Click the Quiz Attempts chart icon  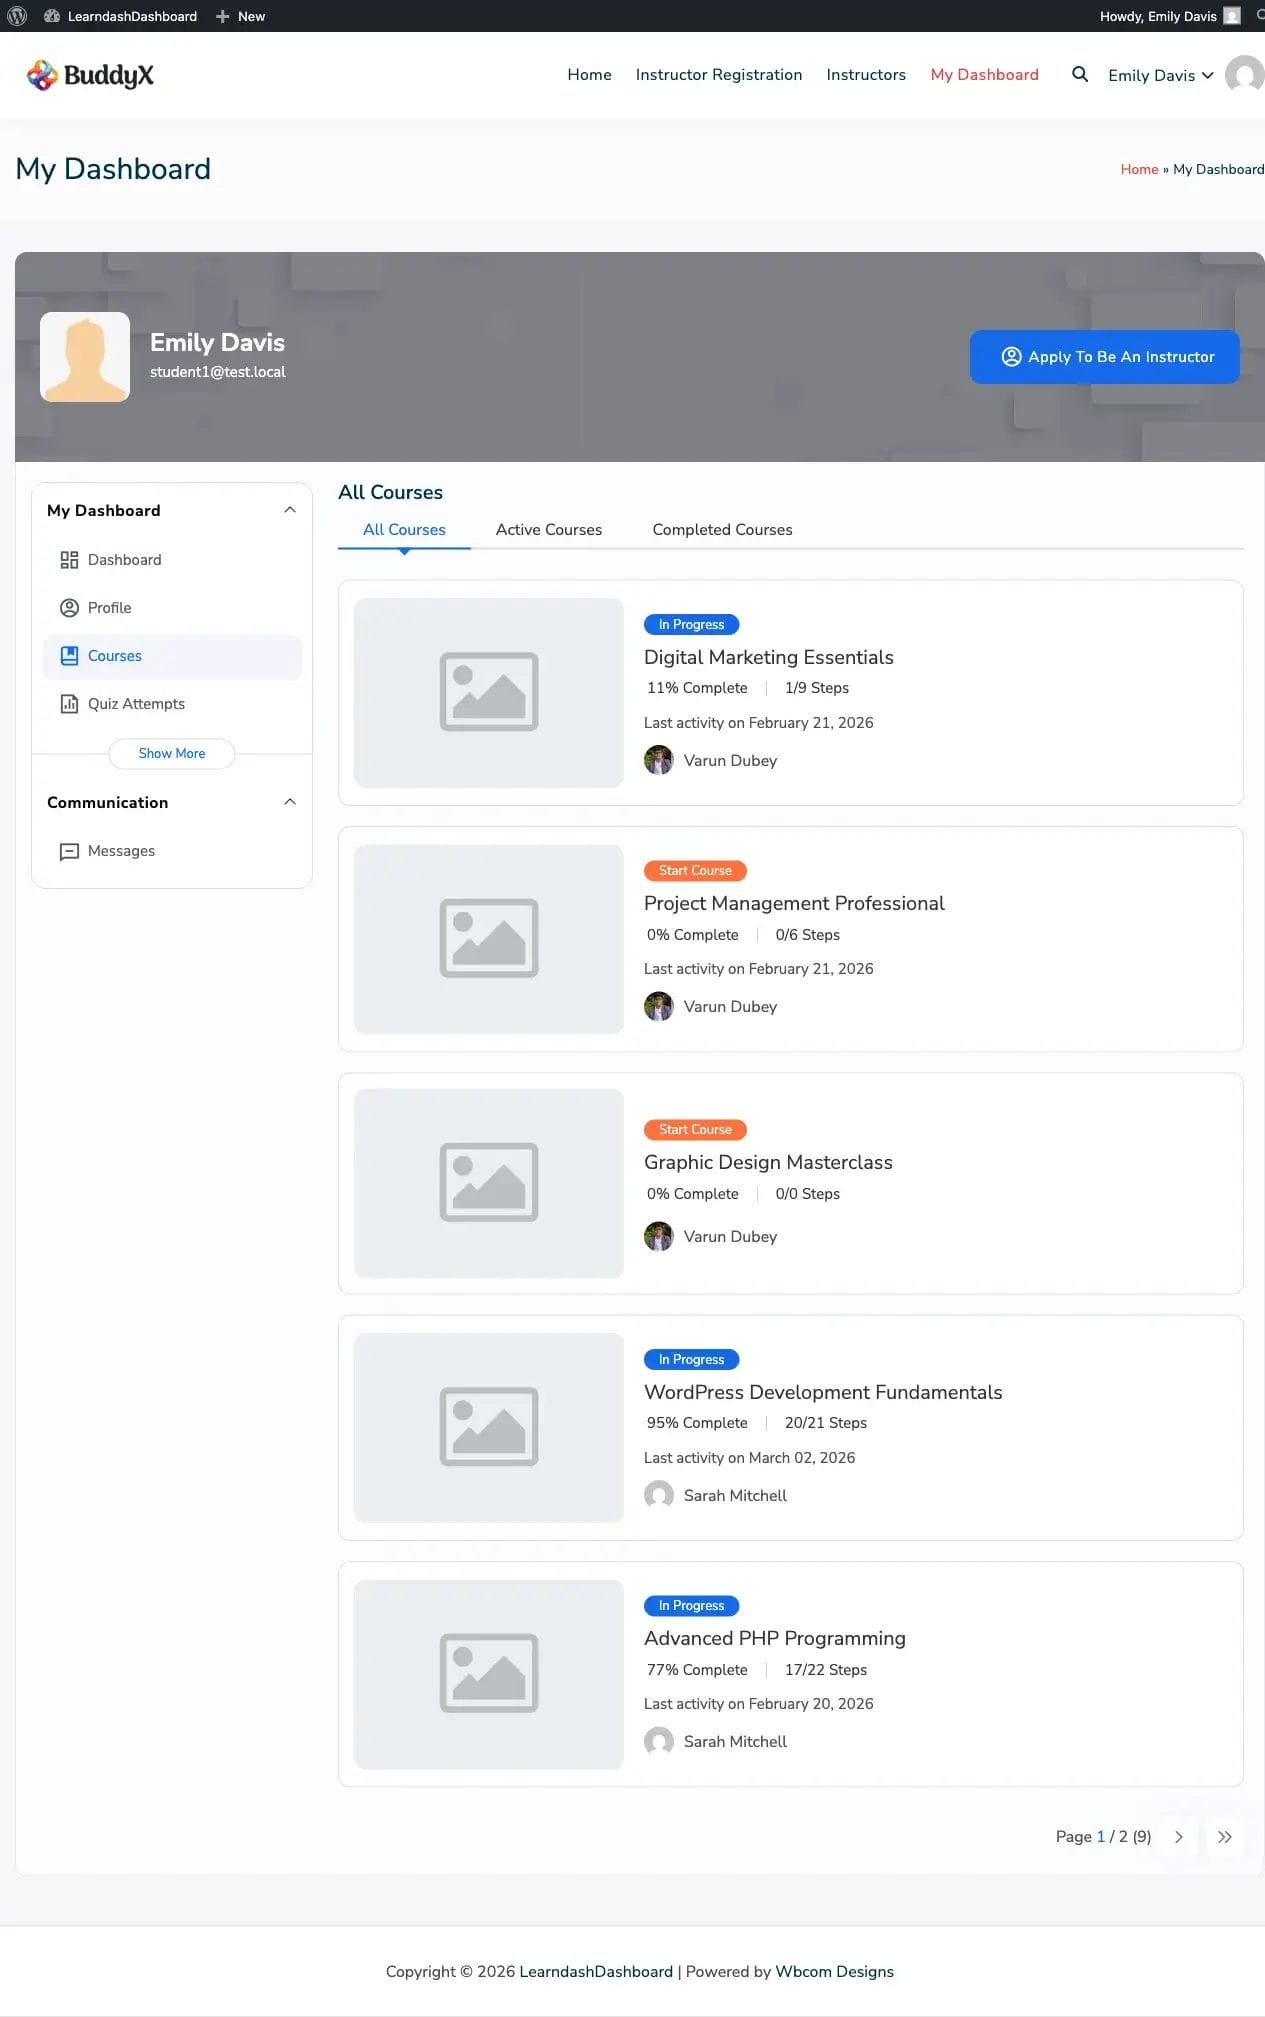point(69,704)
